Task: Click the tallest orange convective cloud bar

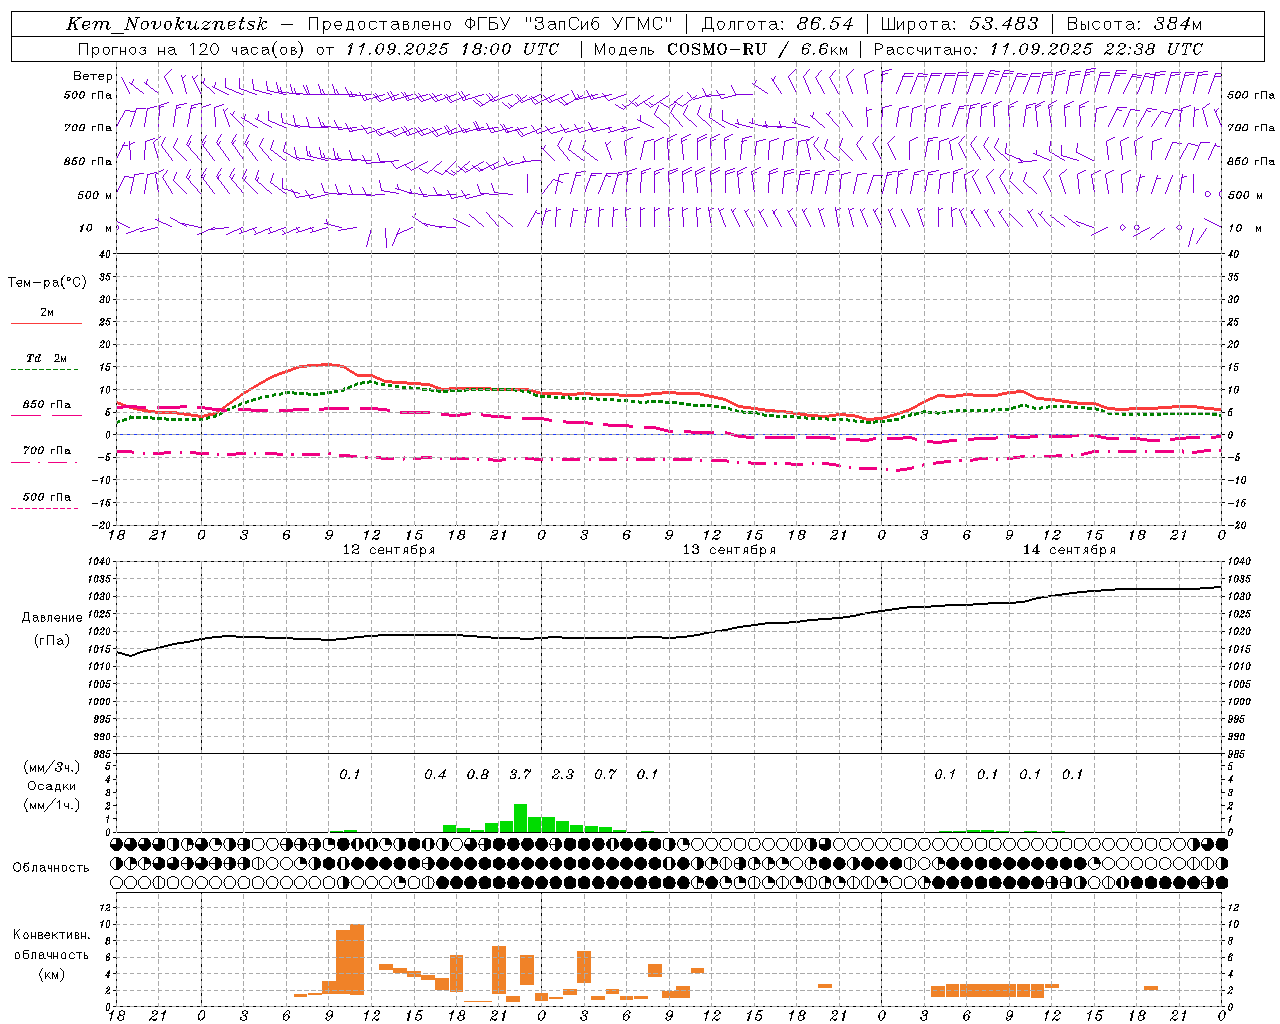Action: (x=357, y=959)
